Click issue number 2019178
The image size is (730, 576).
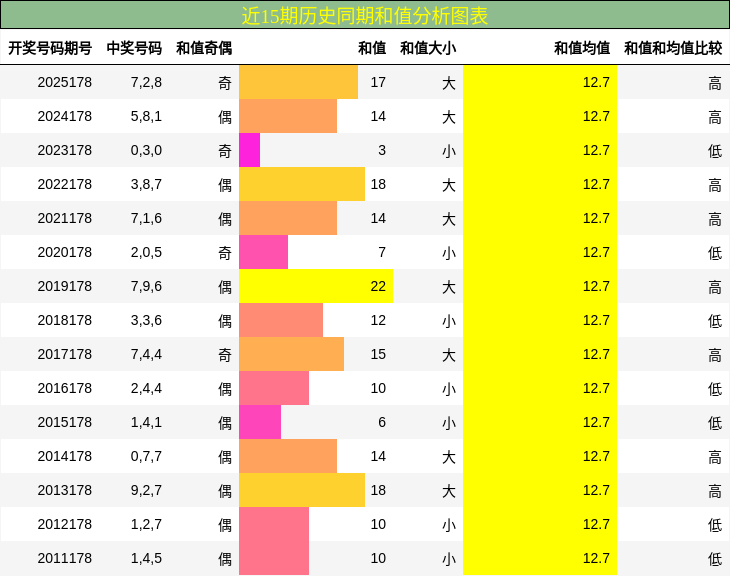pos(65,286)
